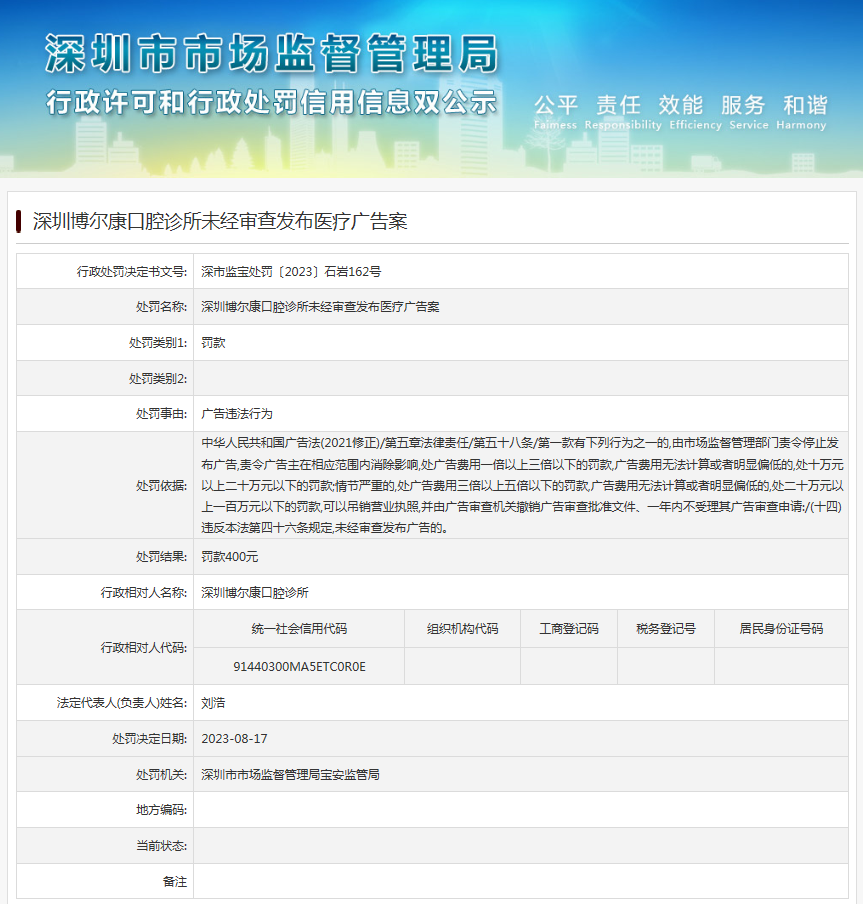863x904 pixels.
Task: Click the 罚款 value in 处罚类别1 row
Action: (x=213, y=343)
